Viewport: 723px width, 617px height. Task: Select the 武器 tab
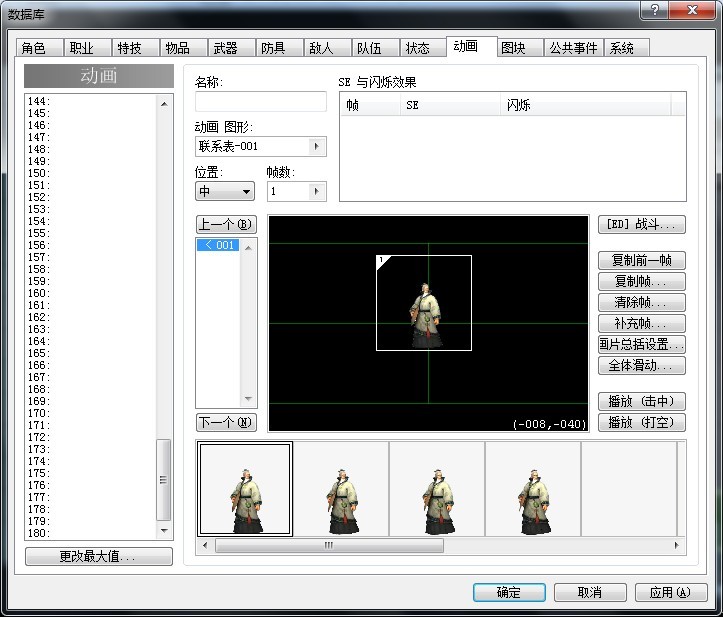(x=231, y=48)
